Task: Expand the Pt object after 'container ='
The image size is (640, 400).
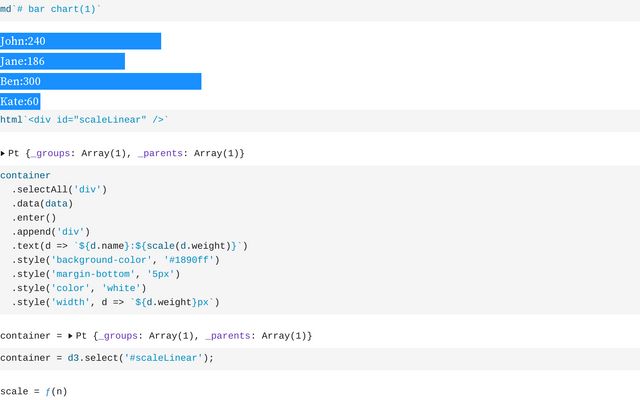Action: tap(70, 336)
